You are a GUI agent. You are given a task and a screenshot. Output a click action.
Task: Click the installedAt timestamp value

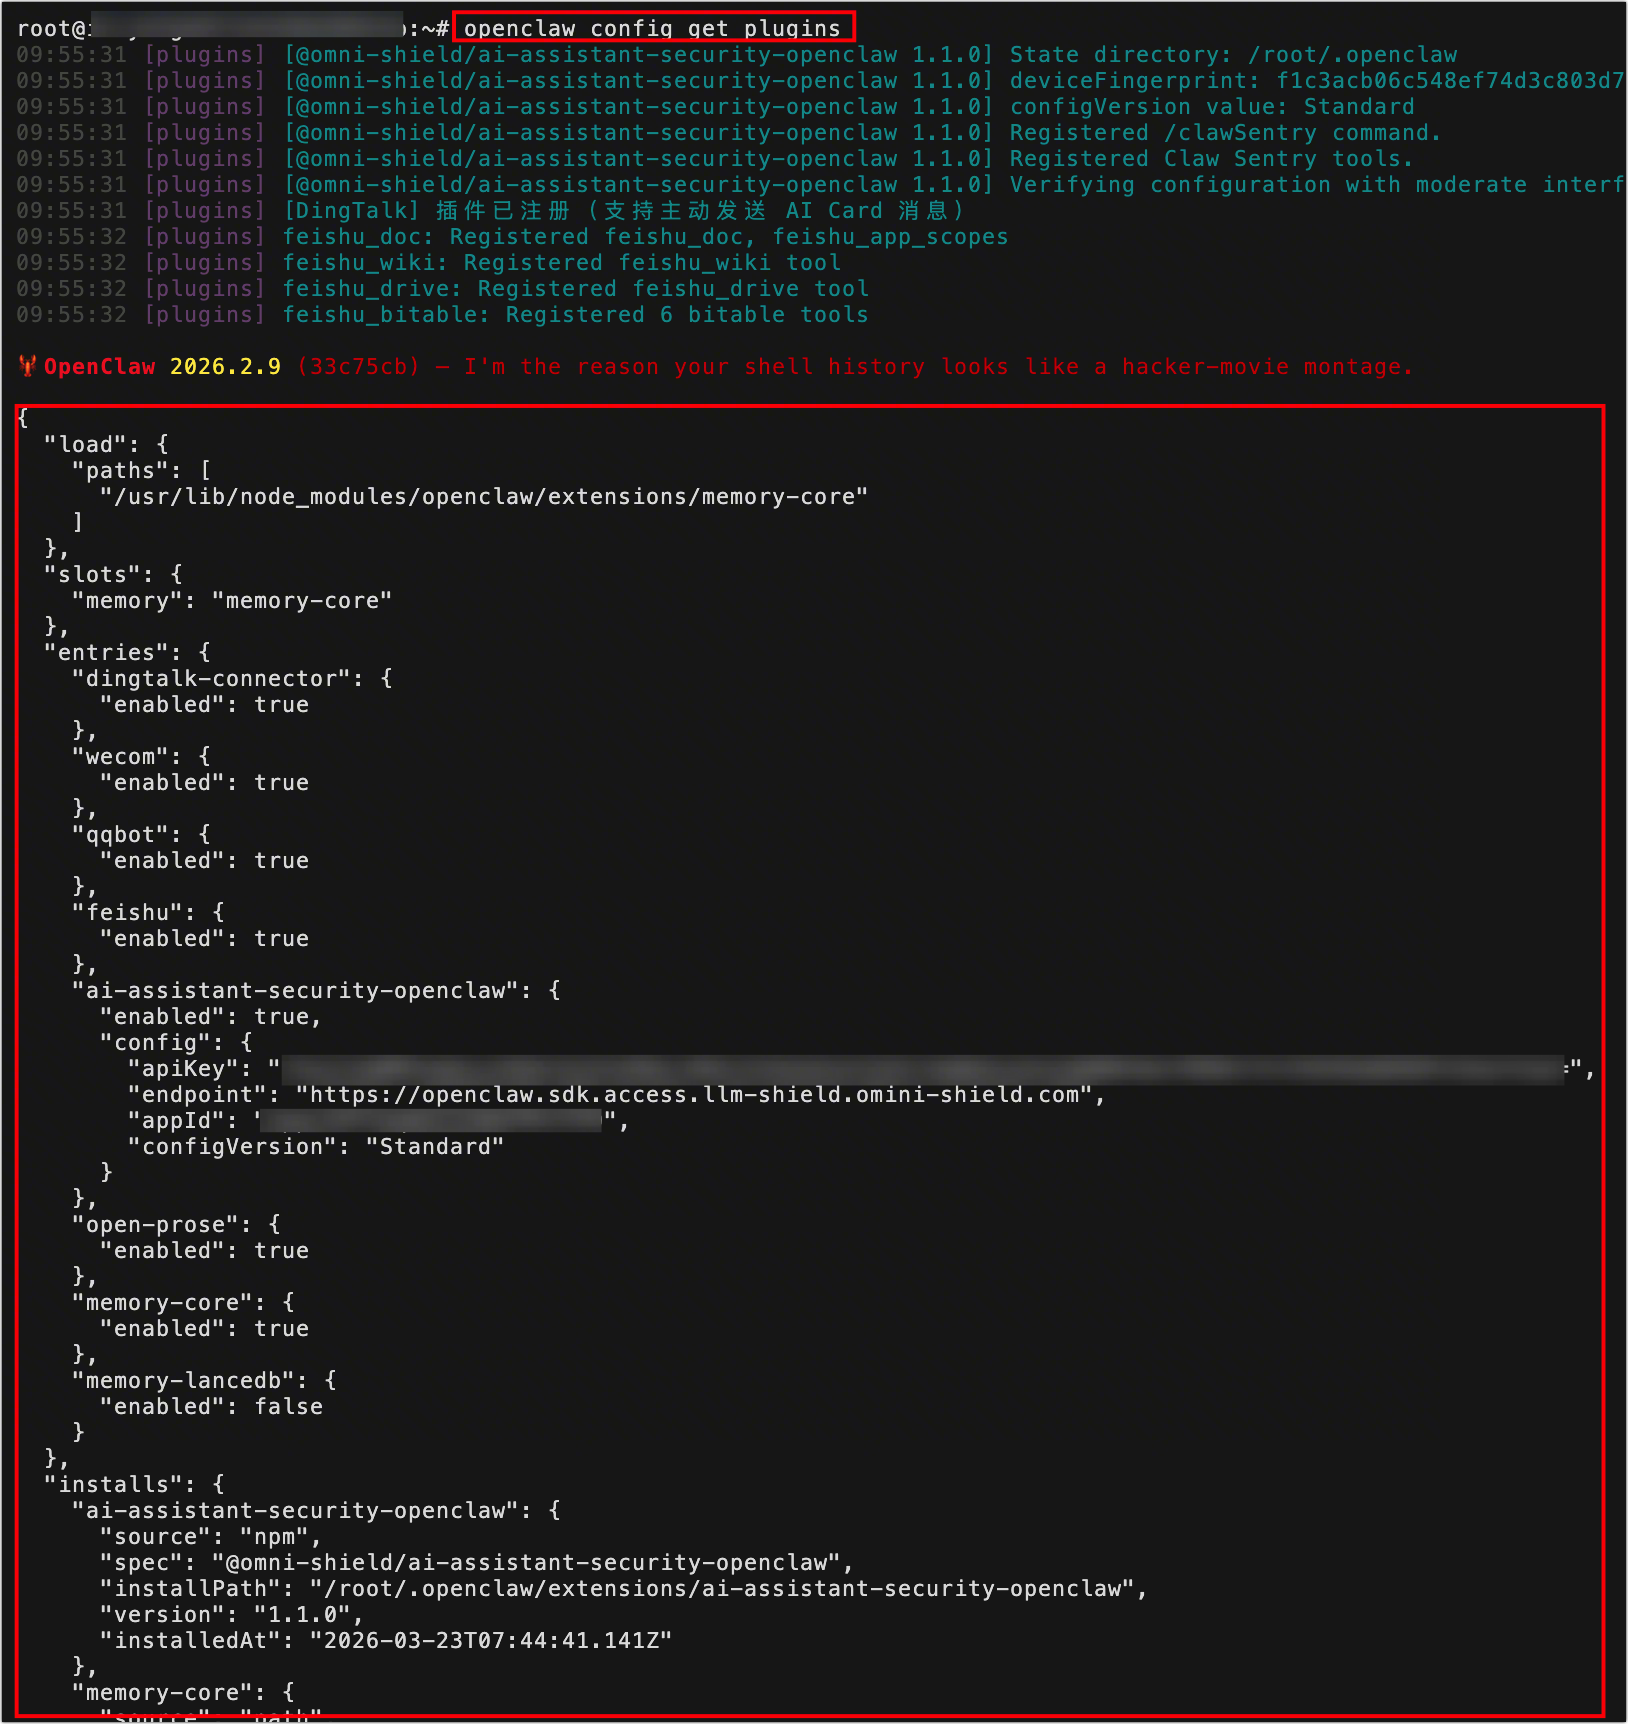tap(490, 1641)
